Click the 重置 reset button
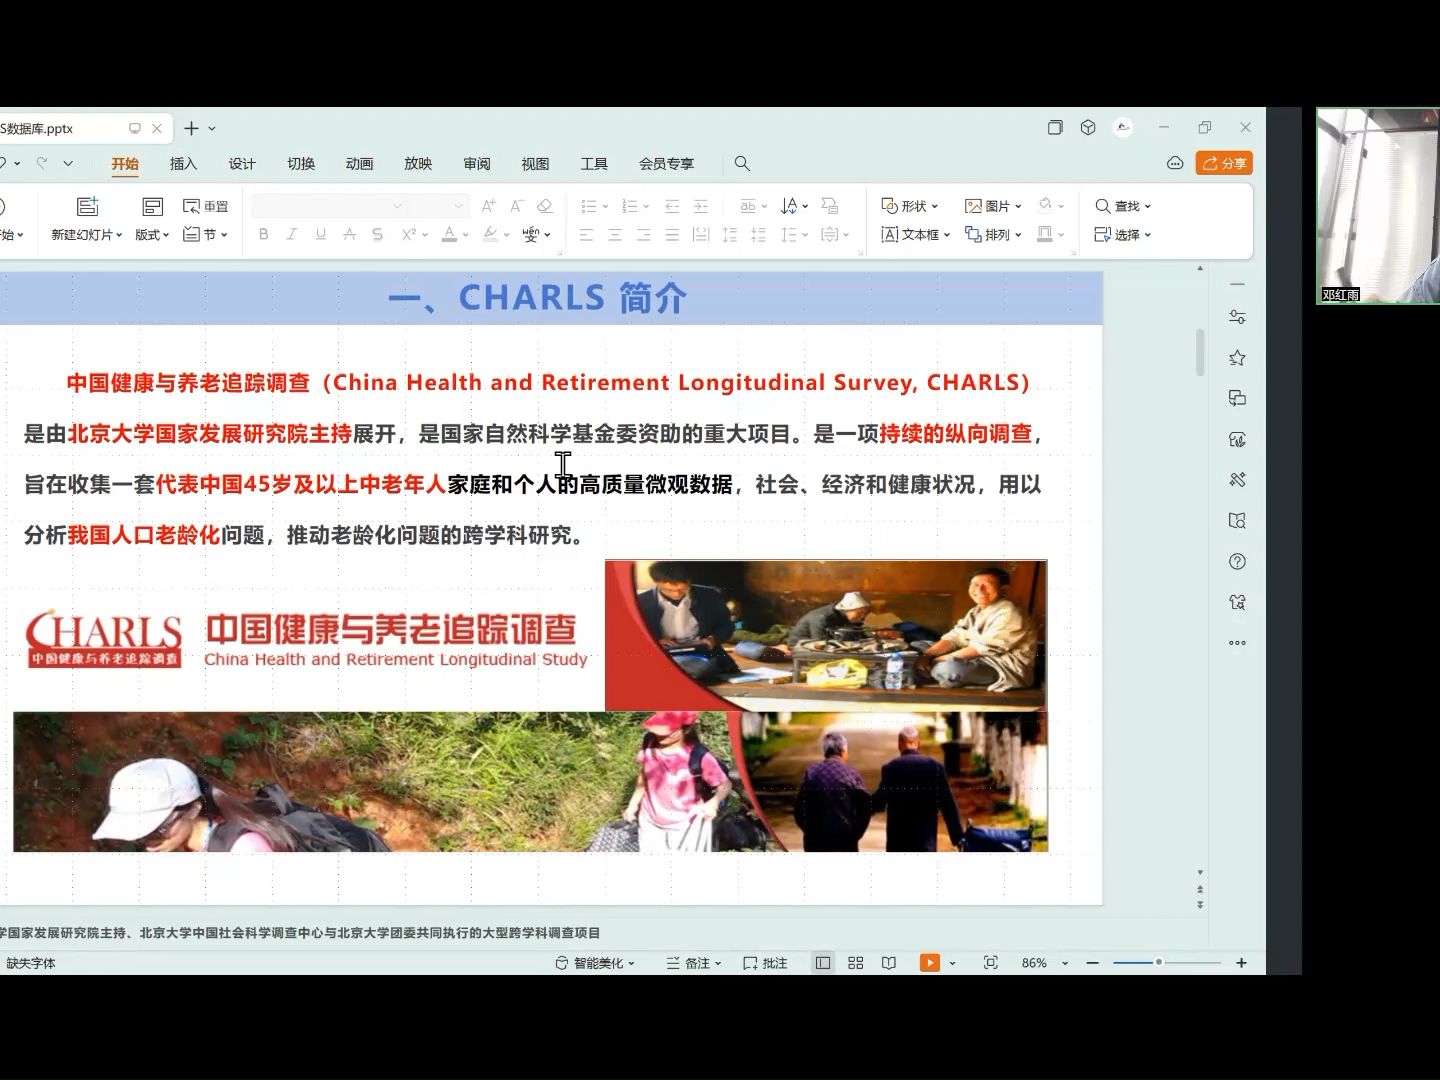 [206, 206]
